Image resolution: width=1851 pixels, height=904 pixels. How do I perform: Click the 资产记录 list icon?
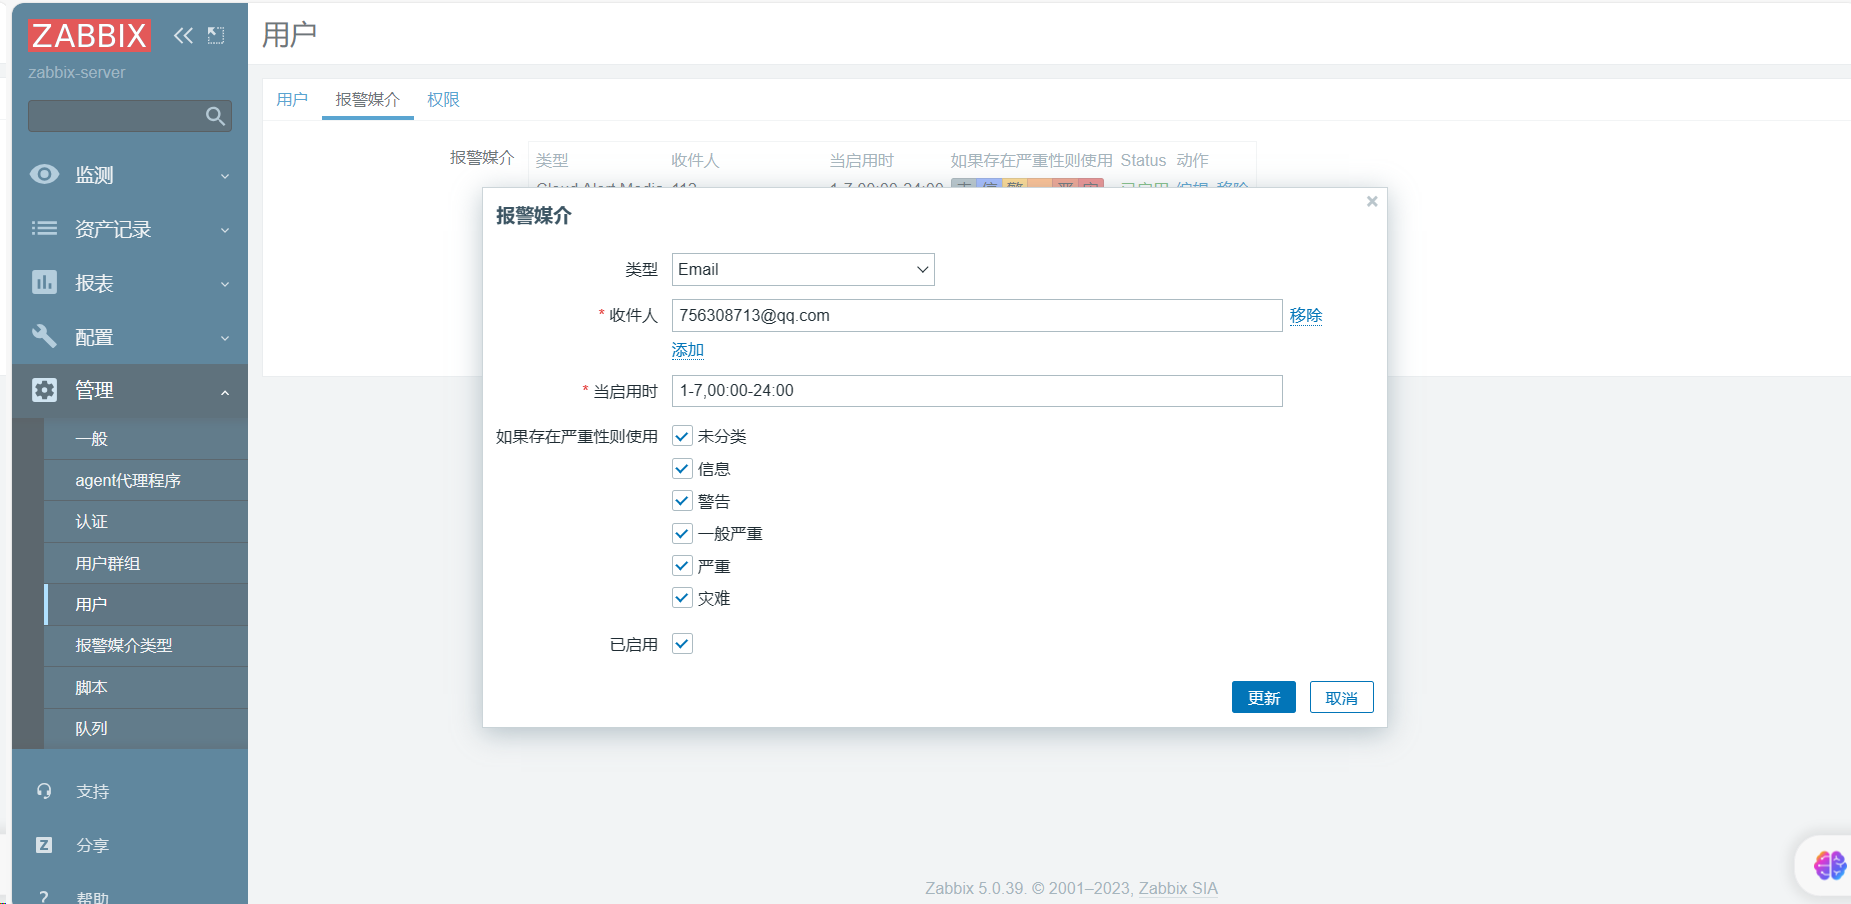tap(44, 228)
